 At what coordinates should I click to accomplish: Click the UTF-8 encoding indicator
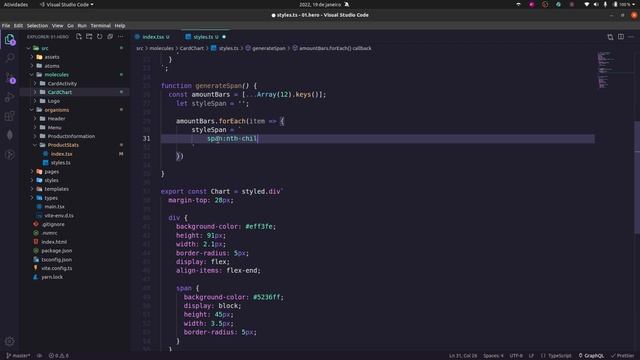tap(516, 356)
